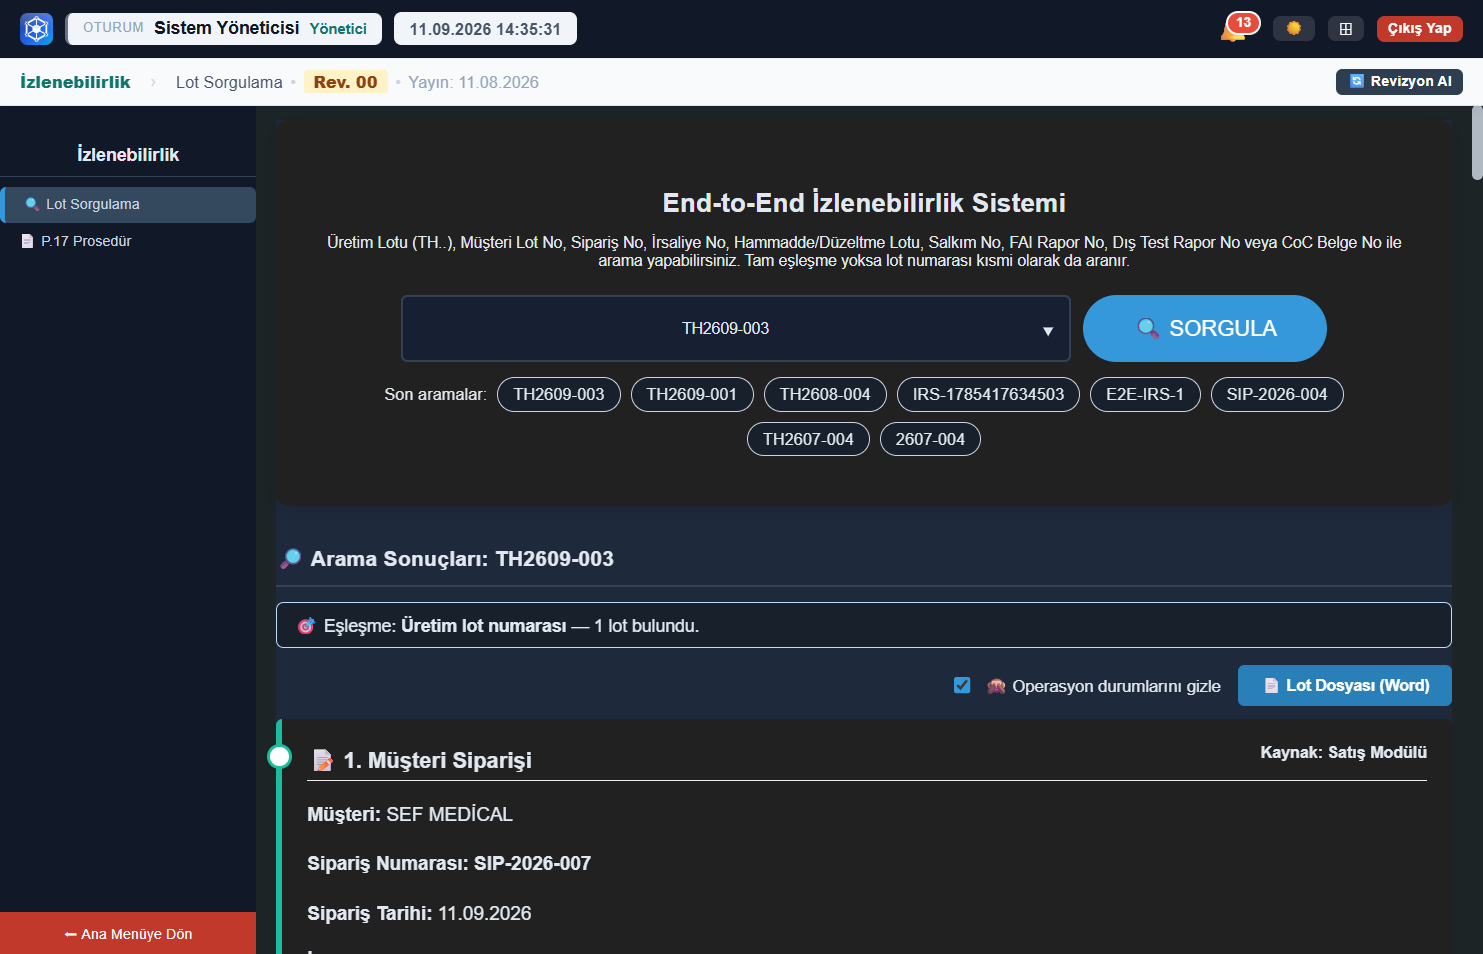This screenshot has width=1483, height=954.
Task: Select recent search IRS-1785417634503
Action: click(x=989, y=394)
